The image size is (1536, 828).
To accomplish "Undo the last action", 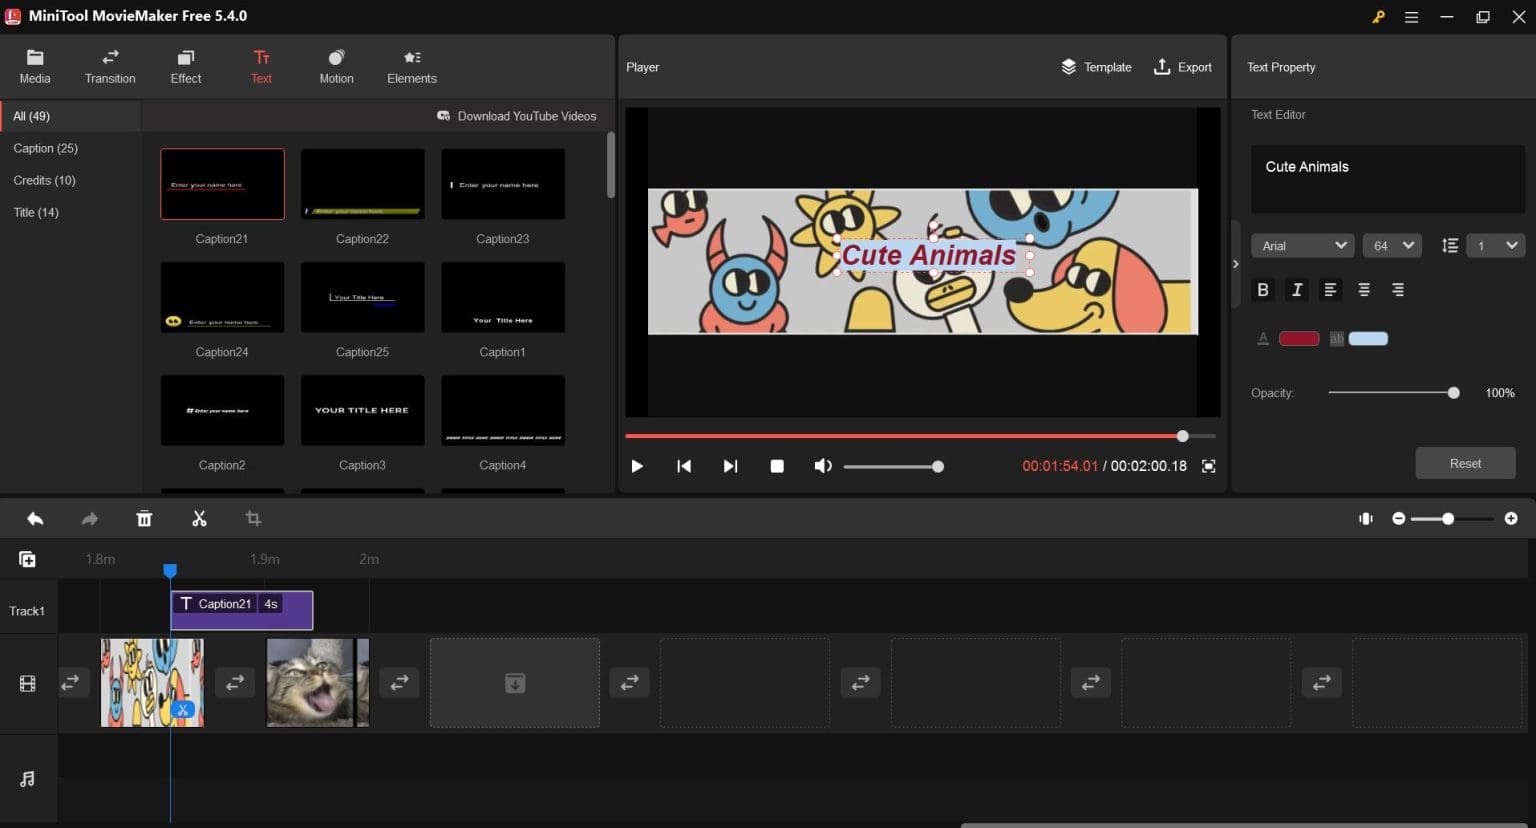I will pyautogui.click(x=35, y=518).
